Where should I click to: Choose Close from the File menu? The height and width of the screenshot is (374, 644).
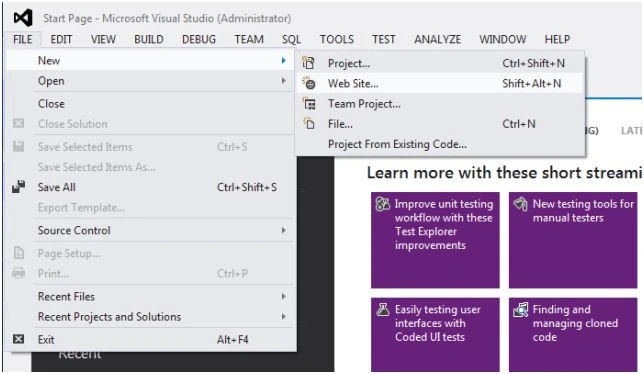point(150,103)
